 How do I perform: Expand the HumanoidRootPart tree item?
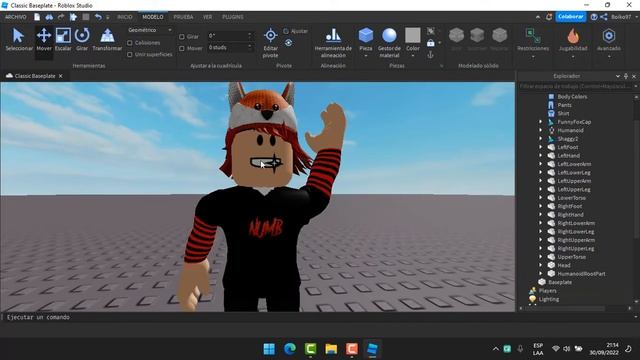pos(540,274)
